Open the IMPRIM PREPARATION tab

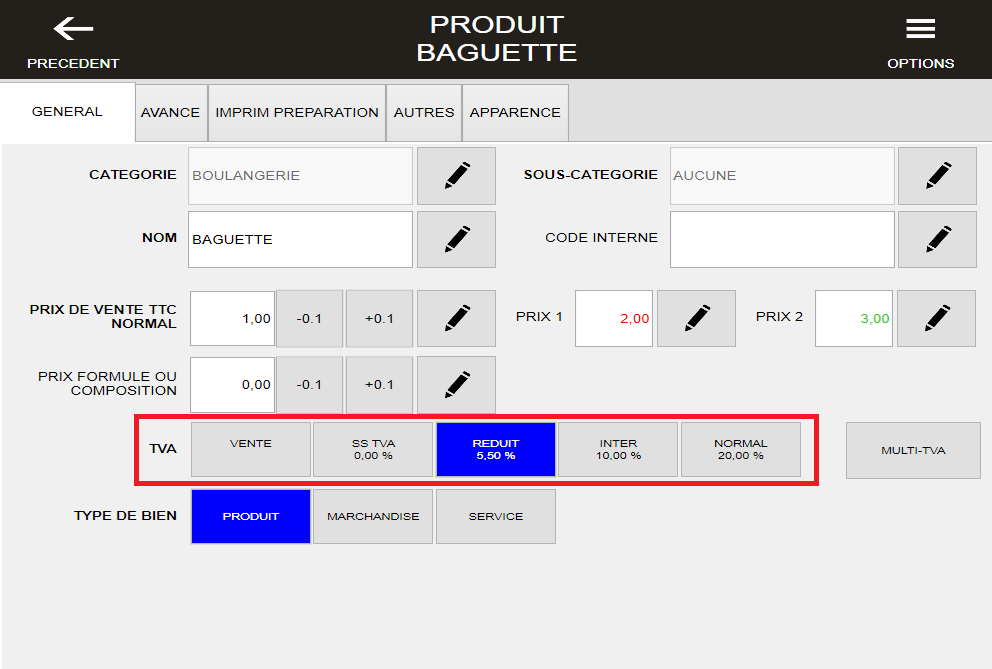click(297, 113)
